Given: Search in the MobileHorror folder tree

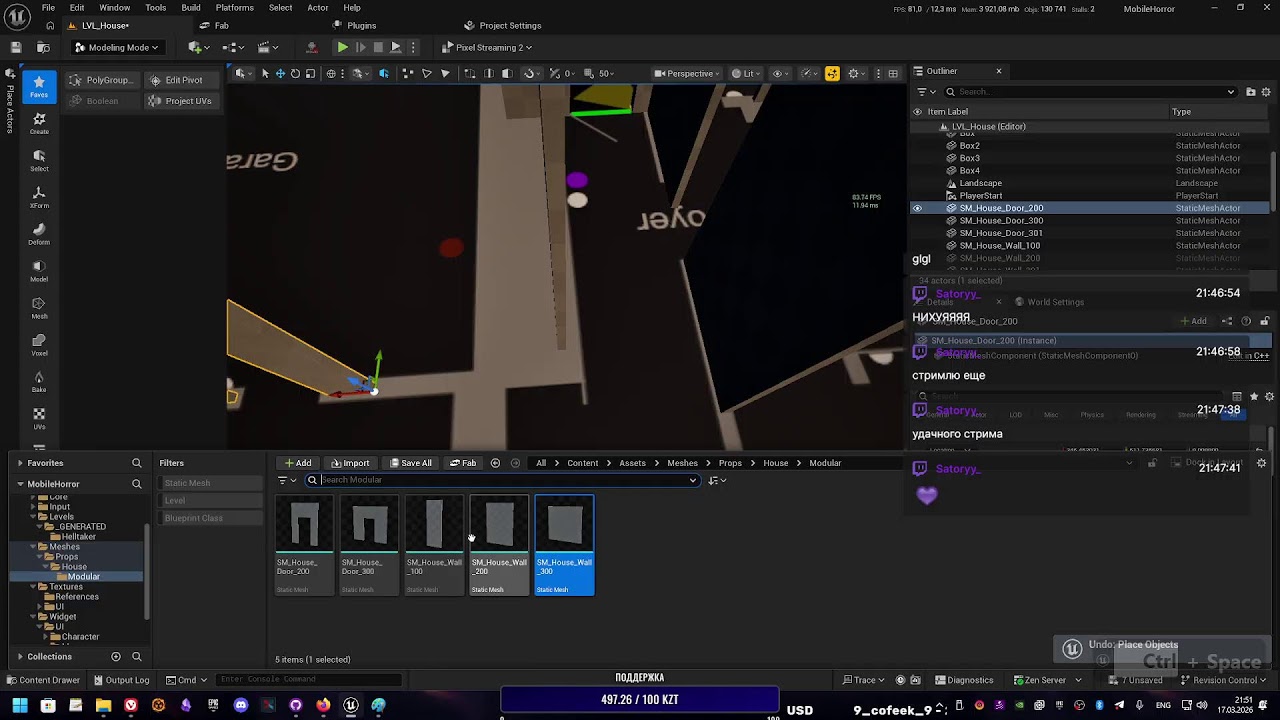Looking at the screenshot, I should [137, 484].
